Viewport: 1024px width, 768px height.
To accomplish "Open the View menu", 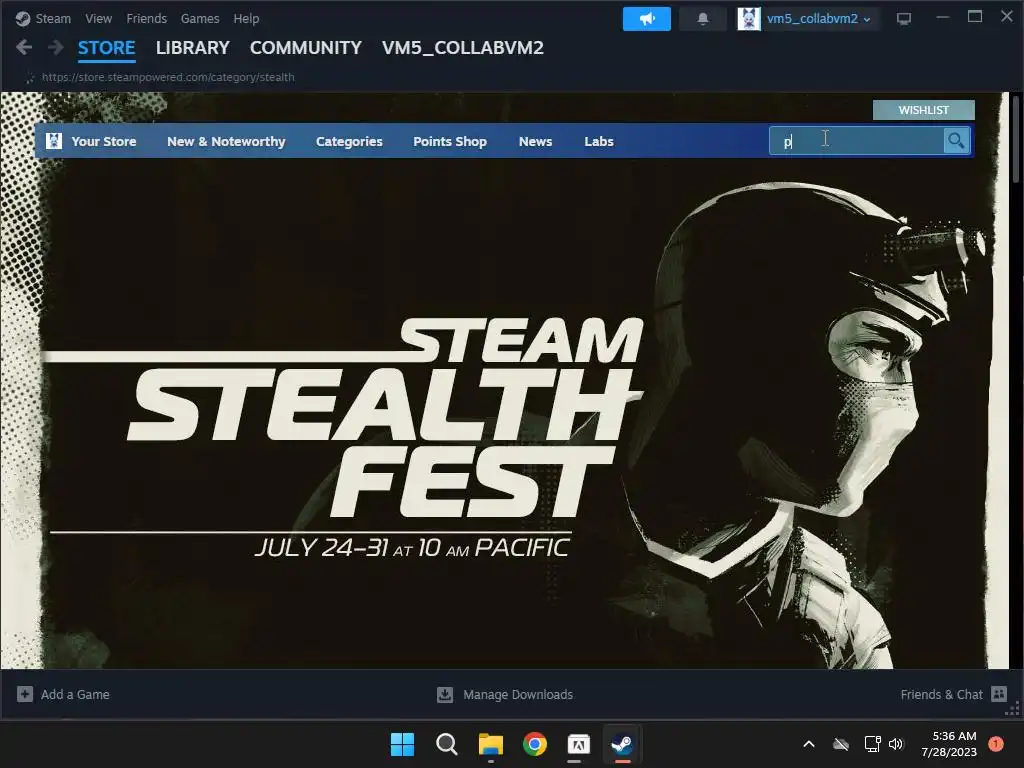I will click(98, 18).
